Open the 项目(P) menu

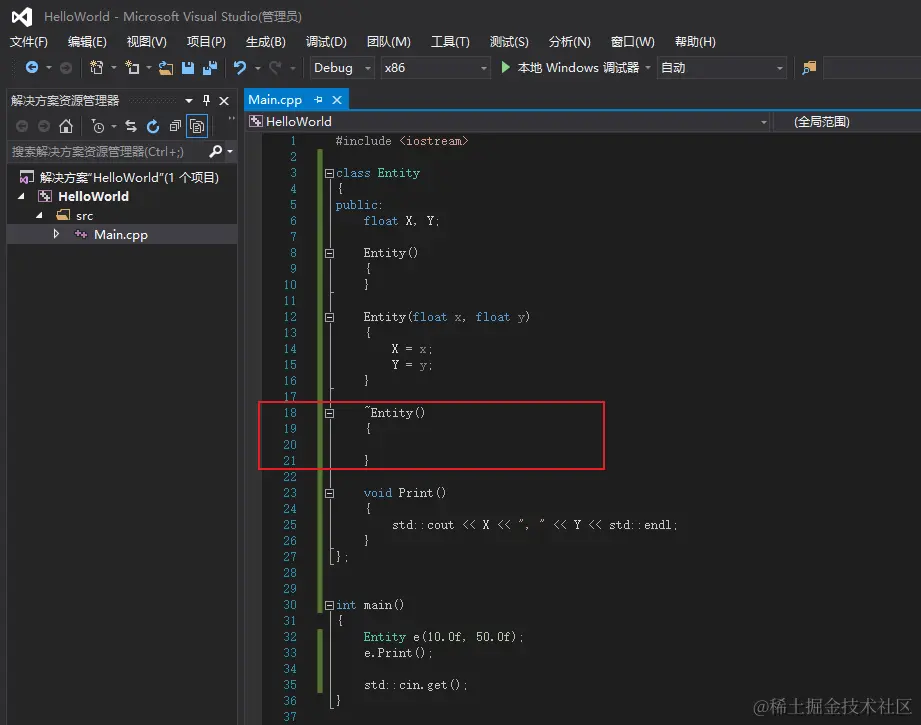point(206,42)
